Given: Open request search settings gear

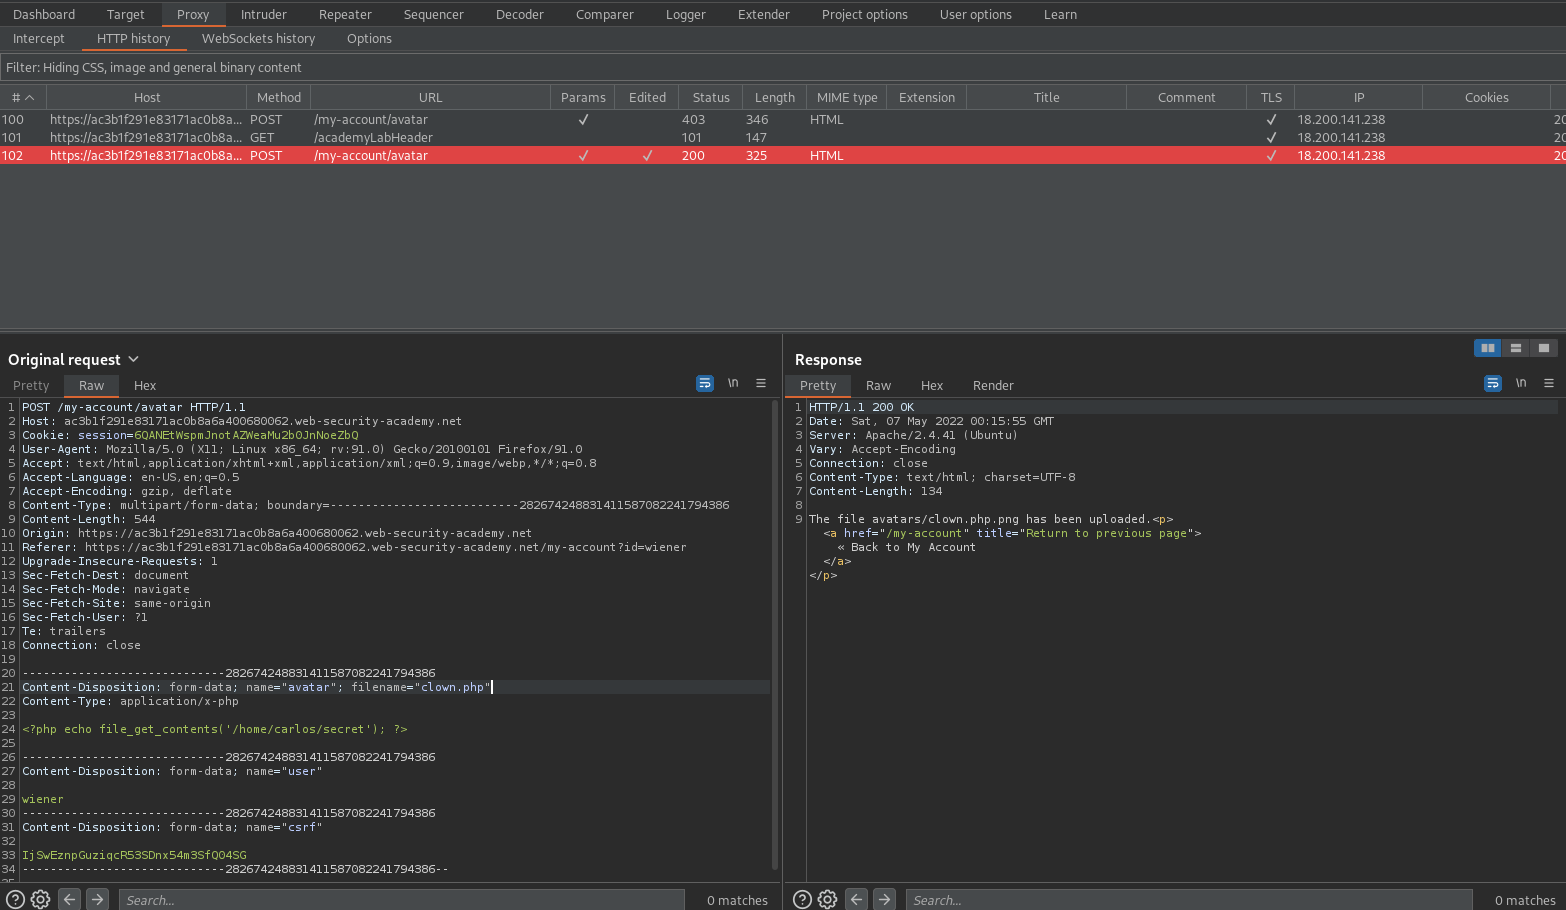Looking at the screenshot, I should 41,899.
